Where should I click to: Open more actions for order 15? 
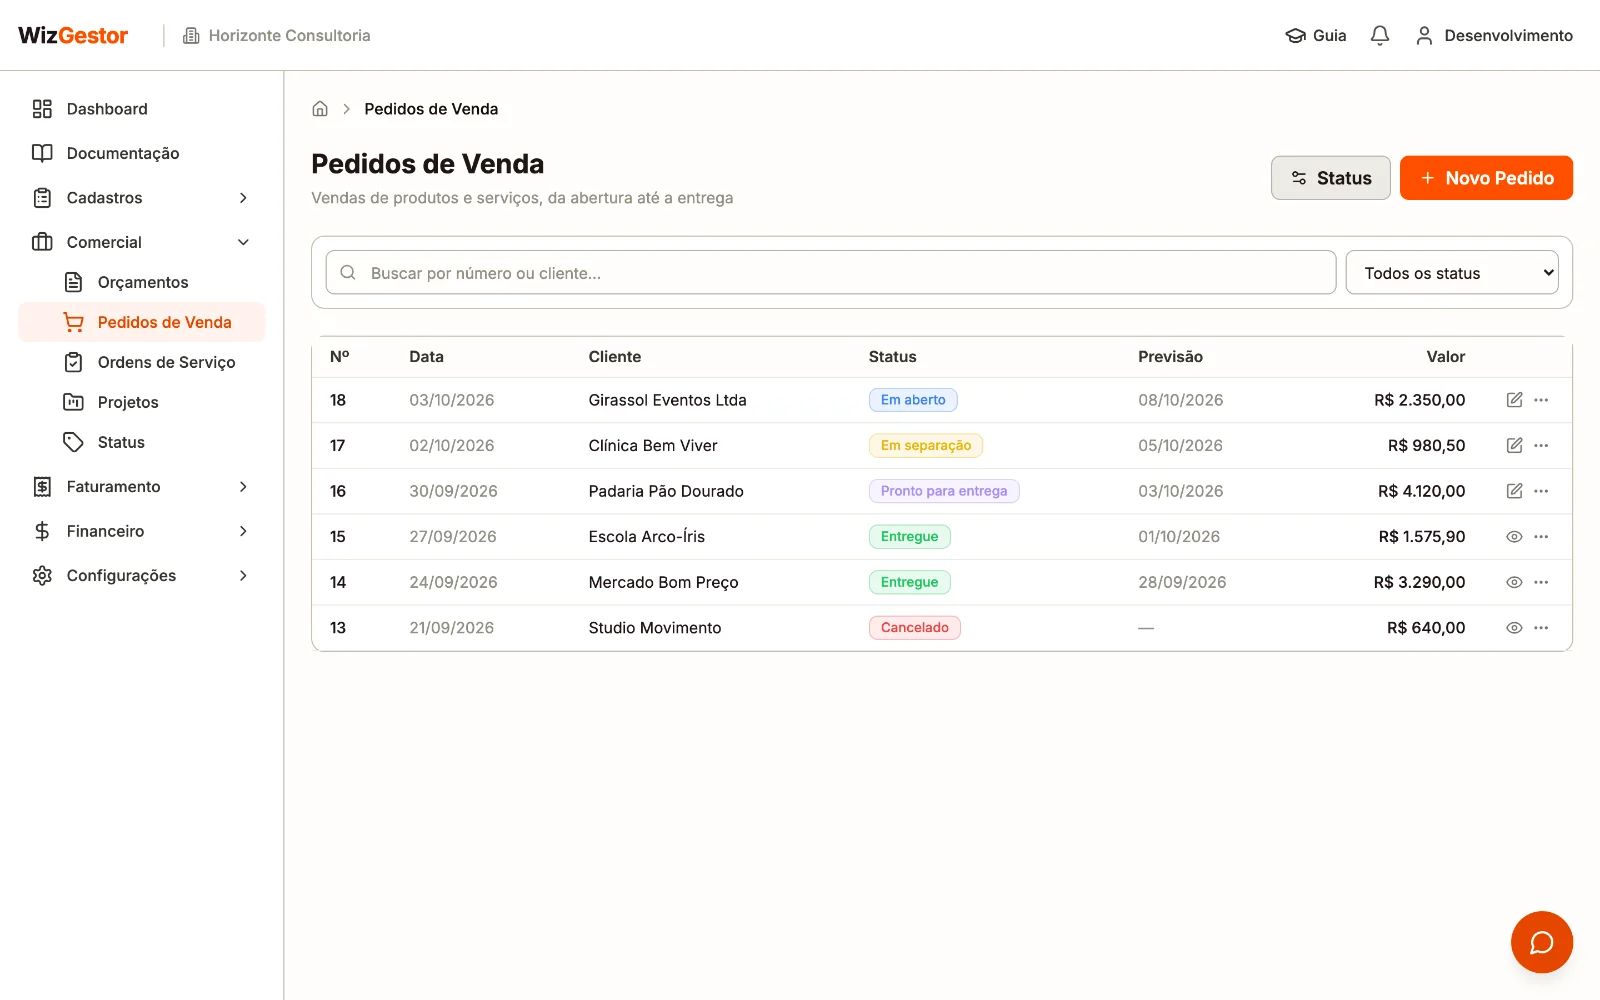pyautogui.click(x=1541, y=537)
